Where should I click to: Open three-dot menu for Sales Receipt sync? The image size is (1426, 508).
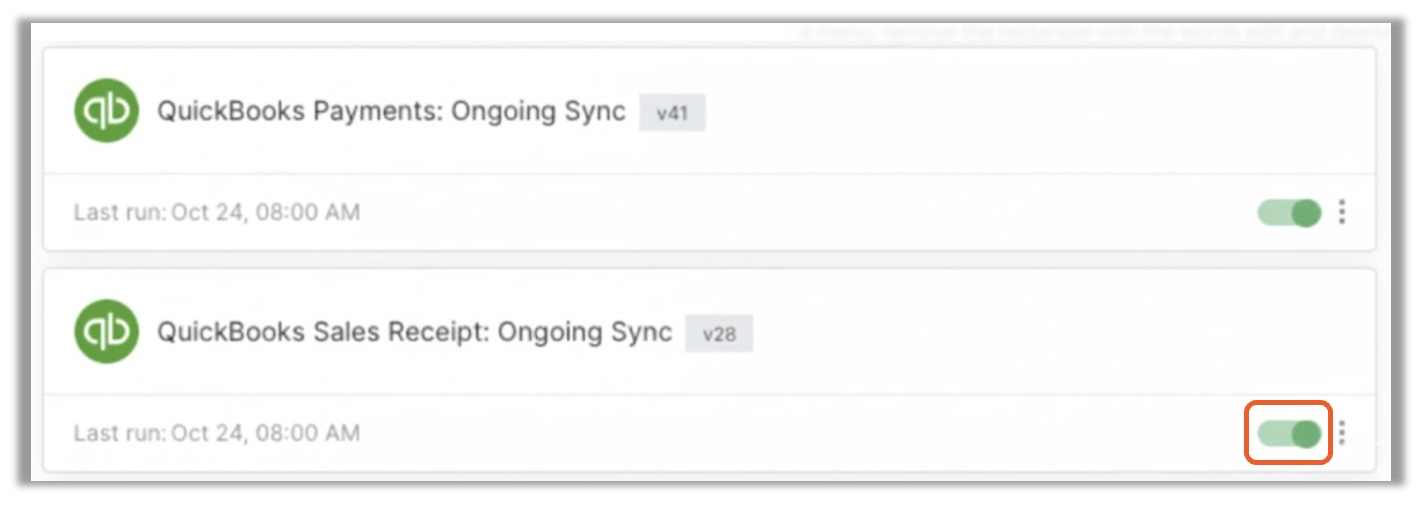point(1342,432)
